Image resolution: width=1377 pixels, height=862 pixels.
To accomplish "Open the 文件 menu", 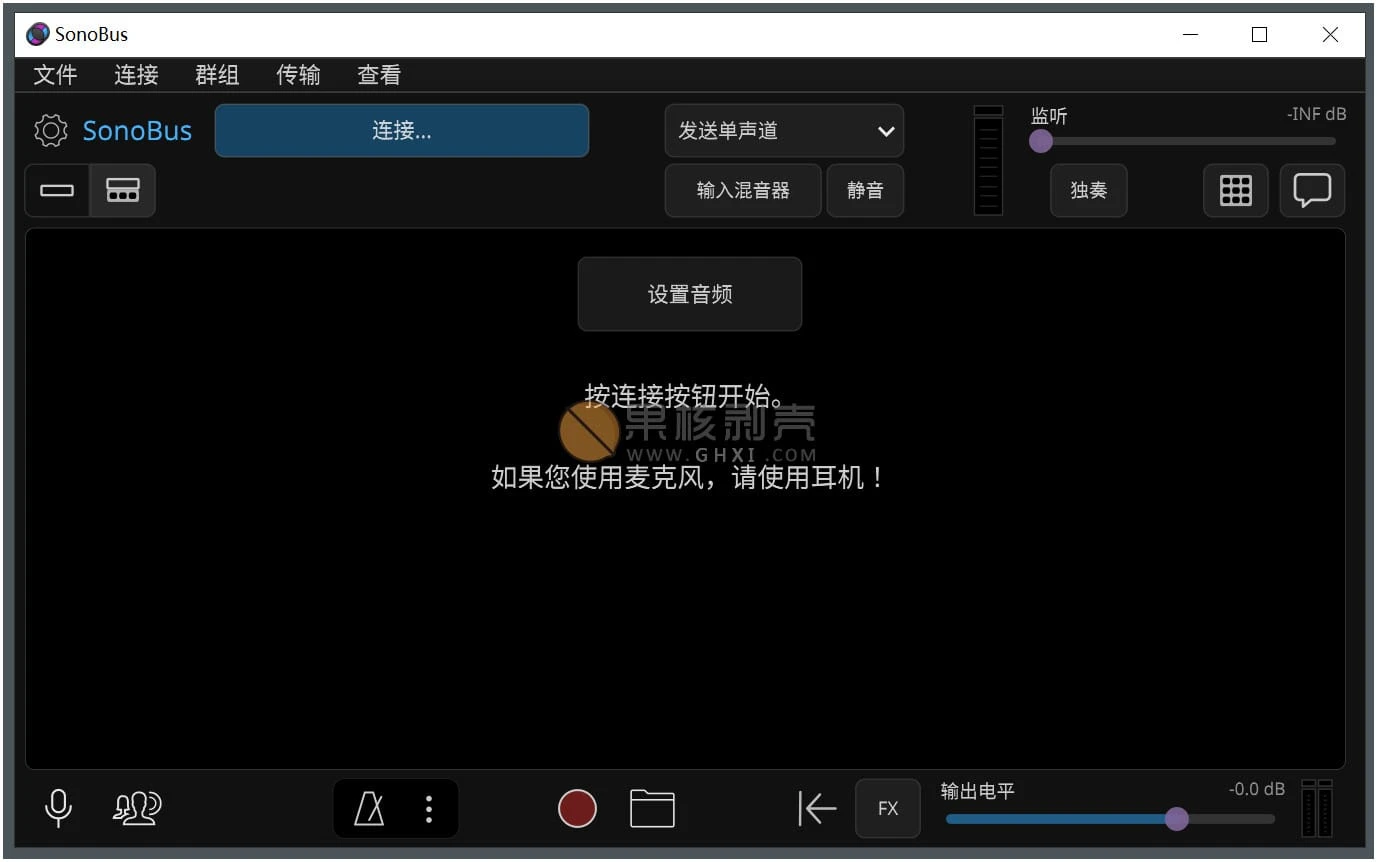I will 56,75.
